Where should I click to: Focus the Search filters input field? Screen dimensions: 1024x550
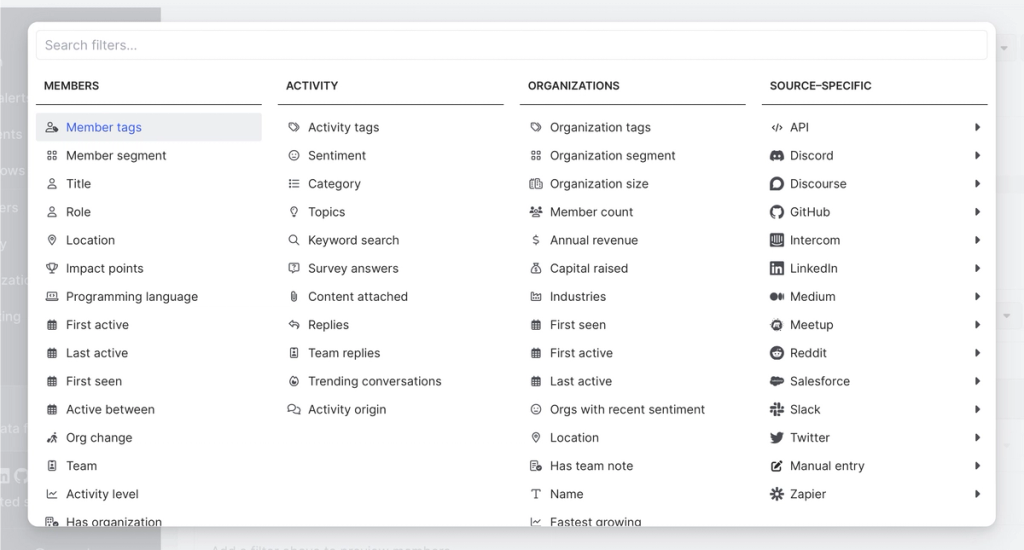point(511,45)
